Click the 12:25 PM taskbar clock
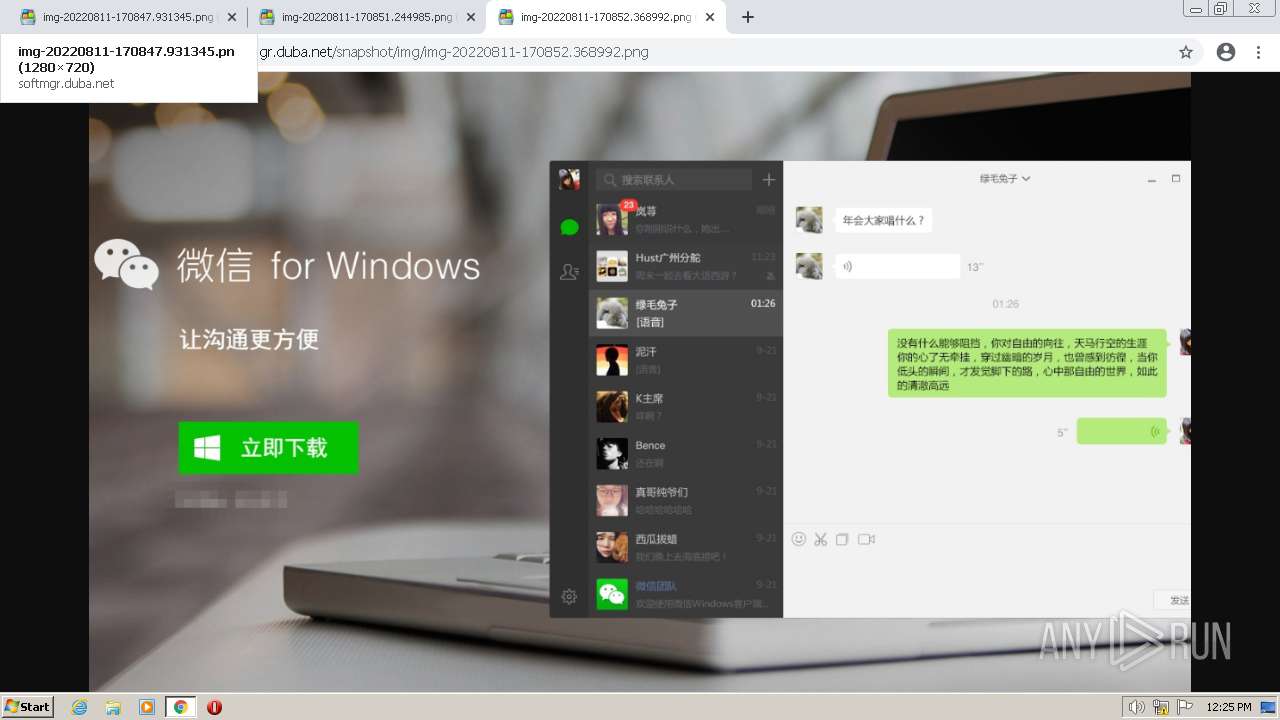Screen dimensions: 1280x720 pyautogui.click(x=1228, y=707)
